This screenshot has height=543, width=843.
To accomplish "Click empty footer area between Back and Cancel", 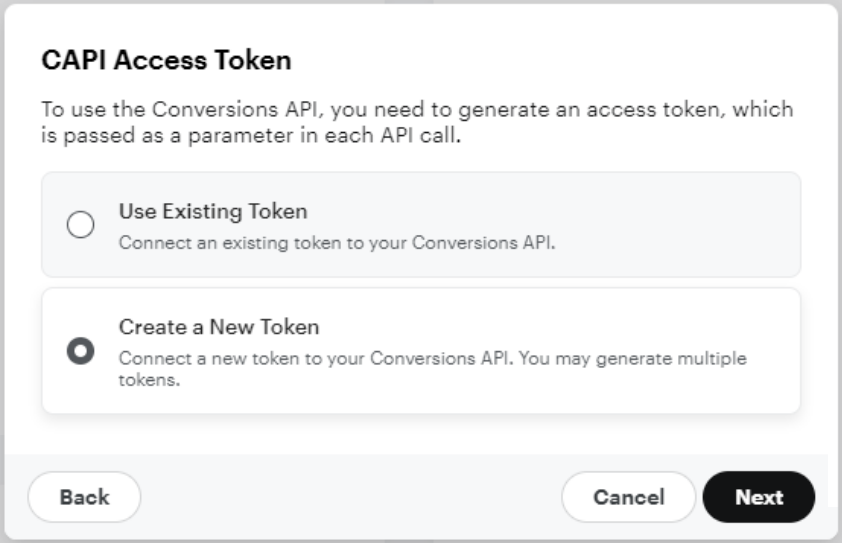I will point(350,497).
